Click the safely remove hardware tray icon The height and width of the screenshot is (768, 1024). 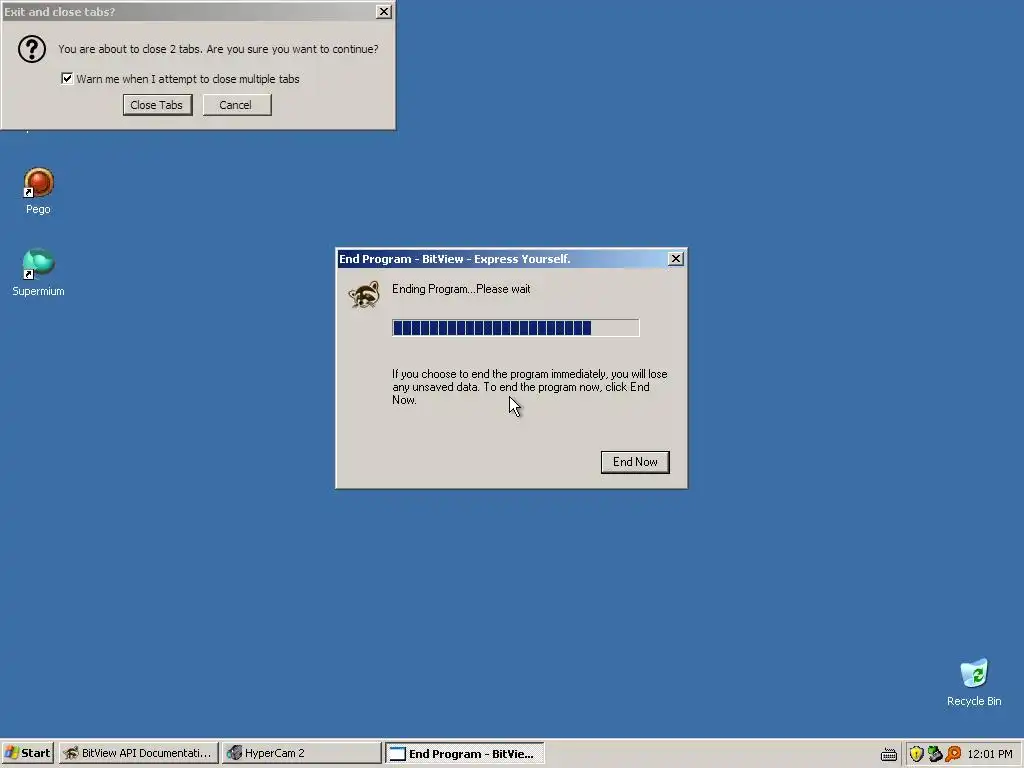(935, 754)
